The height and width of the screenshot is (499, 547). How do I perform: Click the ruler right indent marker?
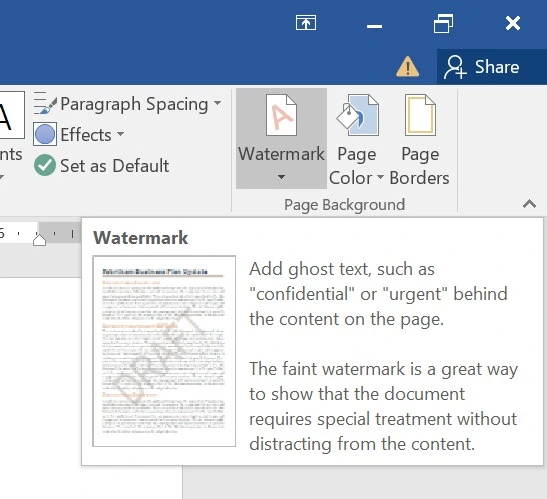click(x=39, y=239)
